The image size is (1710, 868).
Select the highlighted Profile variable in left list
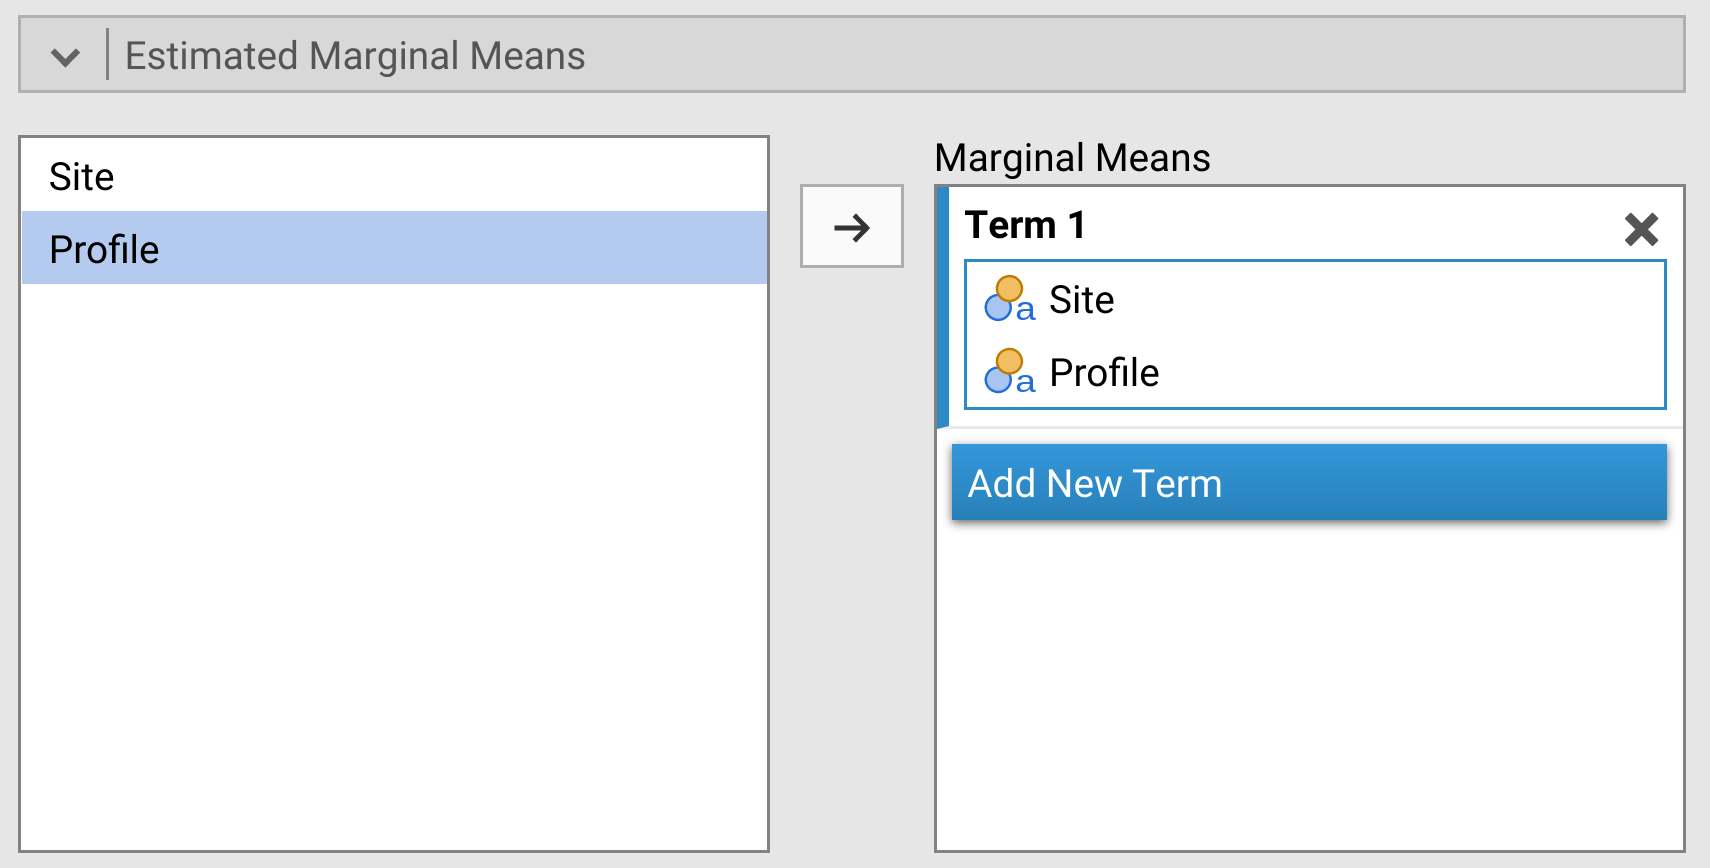pyautogui.click(x=104, y=249)
